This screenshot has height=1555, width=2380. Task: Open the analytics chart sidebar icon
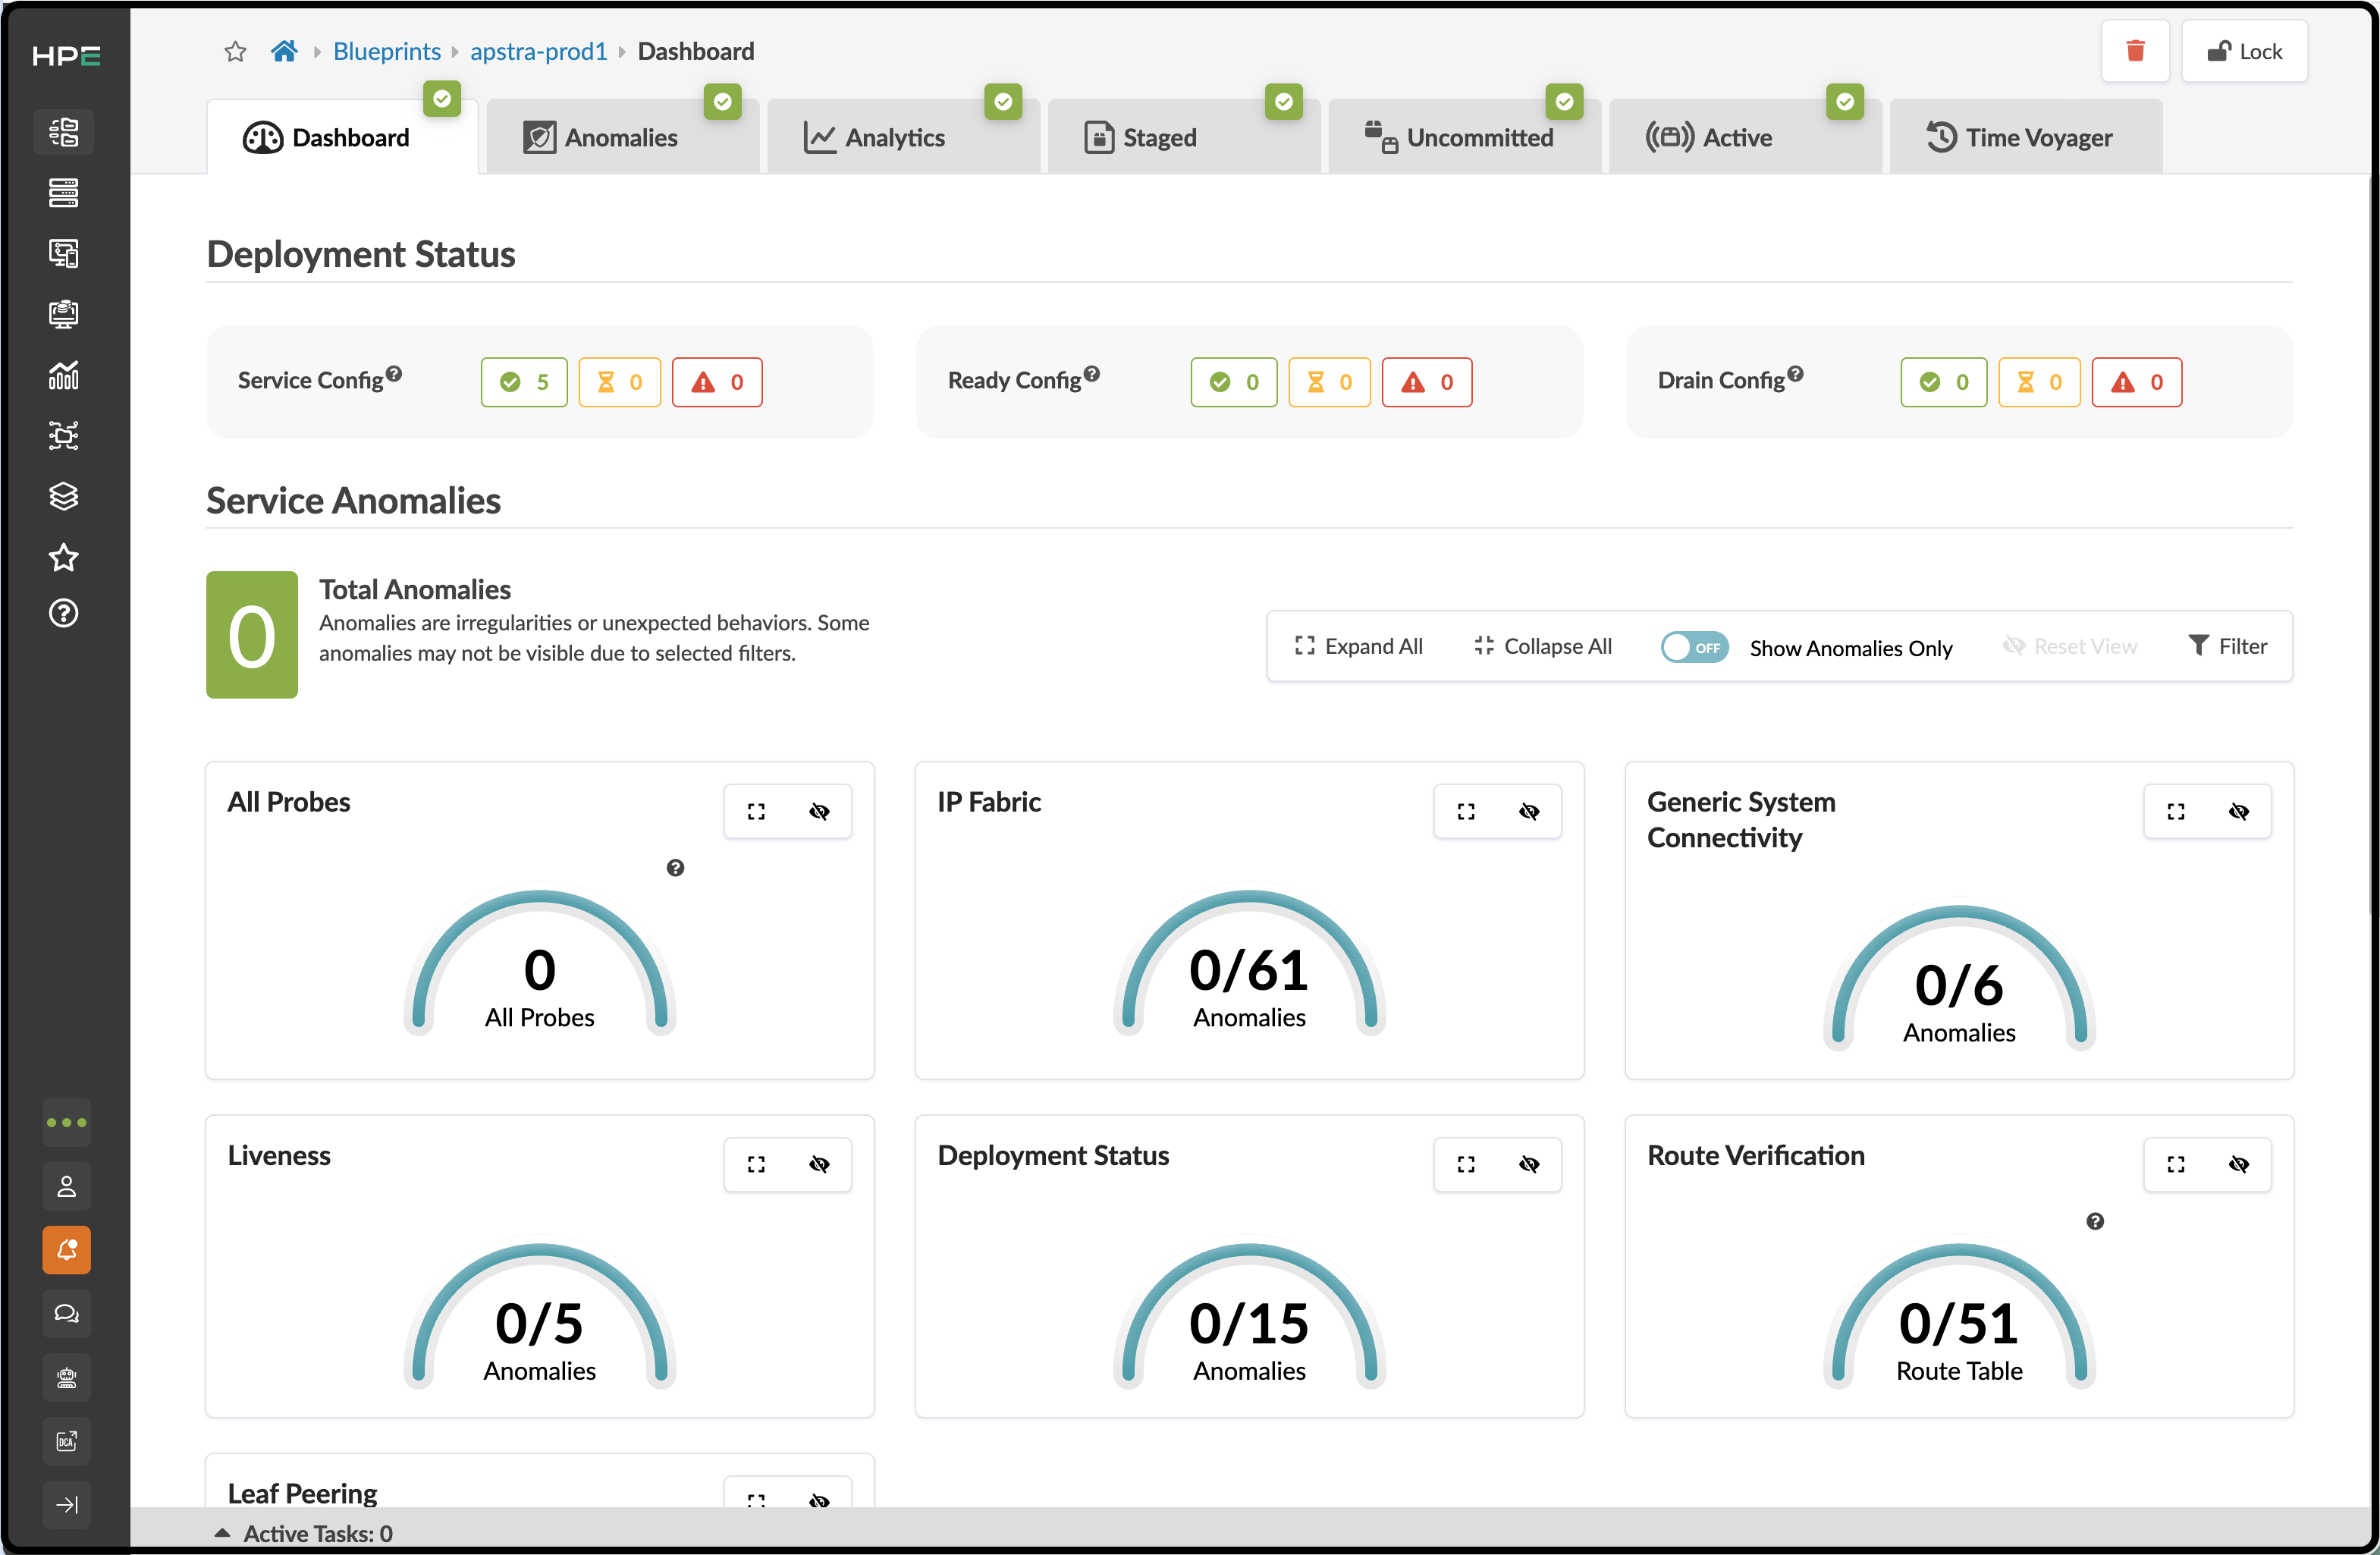(x=64, y=375)
